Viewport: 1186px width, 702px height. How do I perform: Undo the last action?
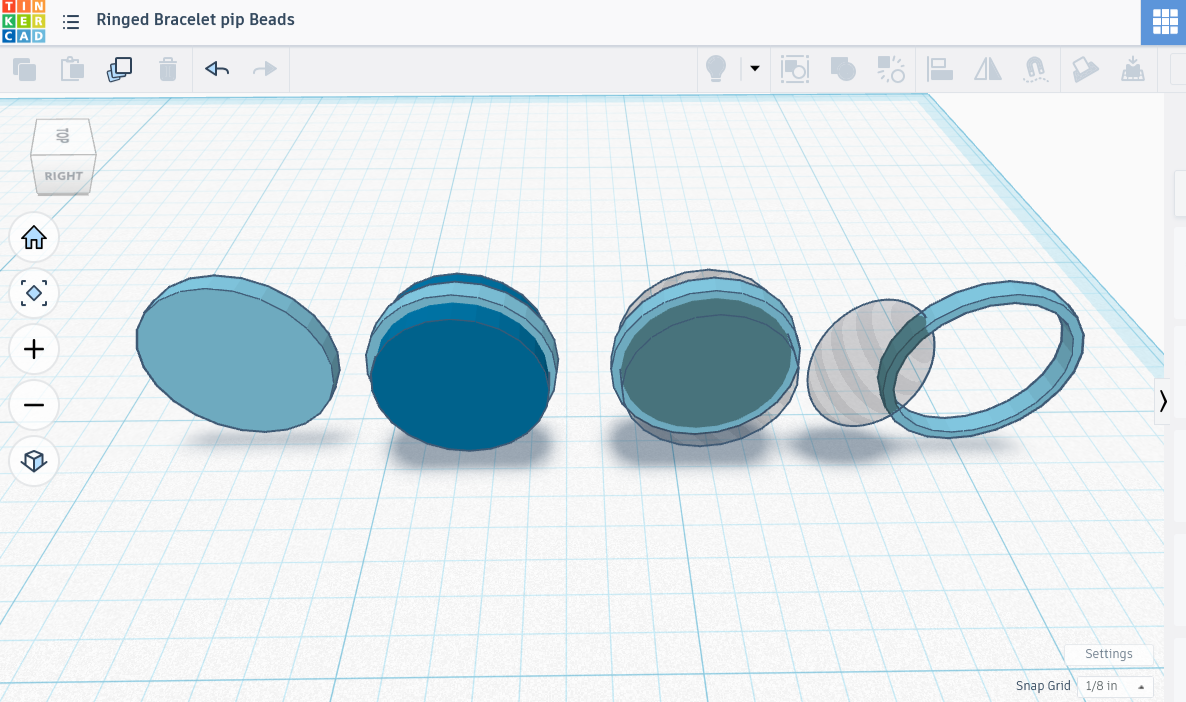[x=216, y=69]
